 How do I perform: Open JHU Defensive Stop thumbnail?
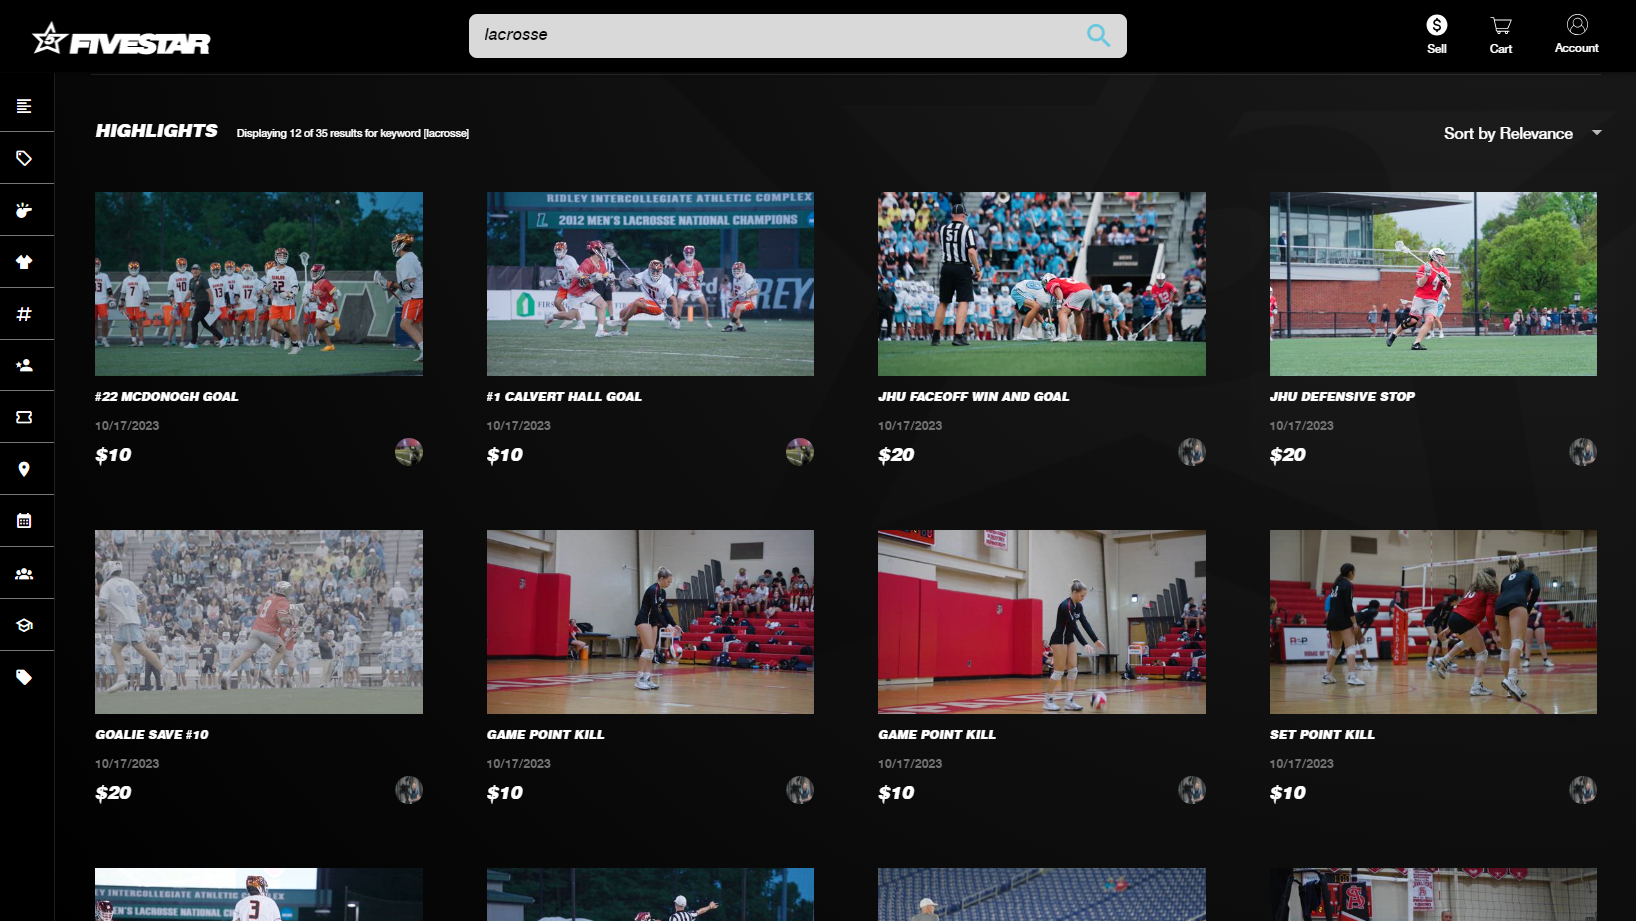pos(1433,284)
